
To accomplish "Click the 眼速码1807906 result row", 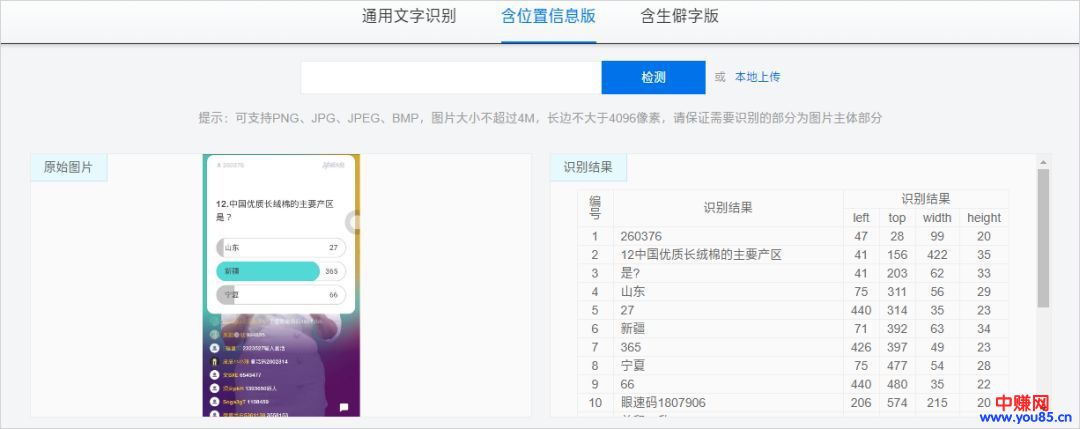I will (x=663, y=402).
